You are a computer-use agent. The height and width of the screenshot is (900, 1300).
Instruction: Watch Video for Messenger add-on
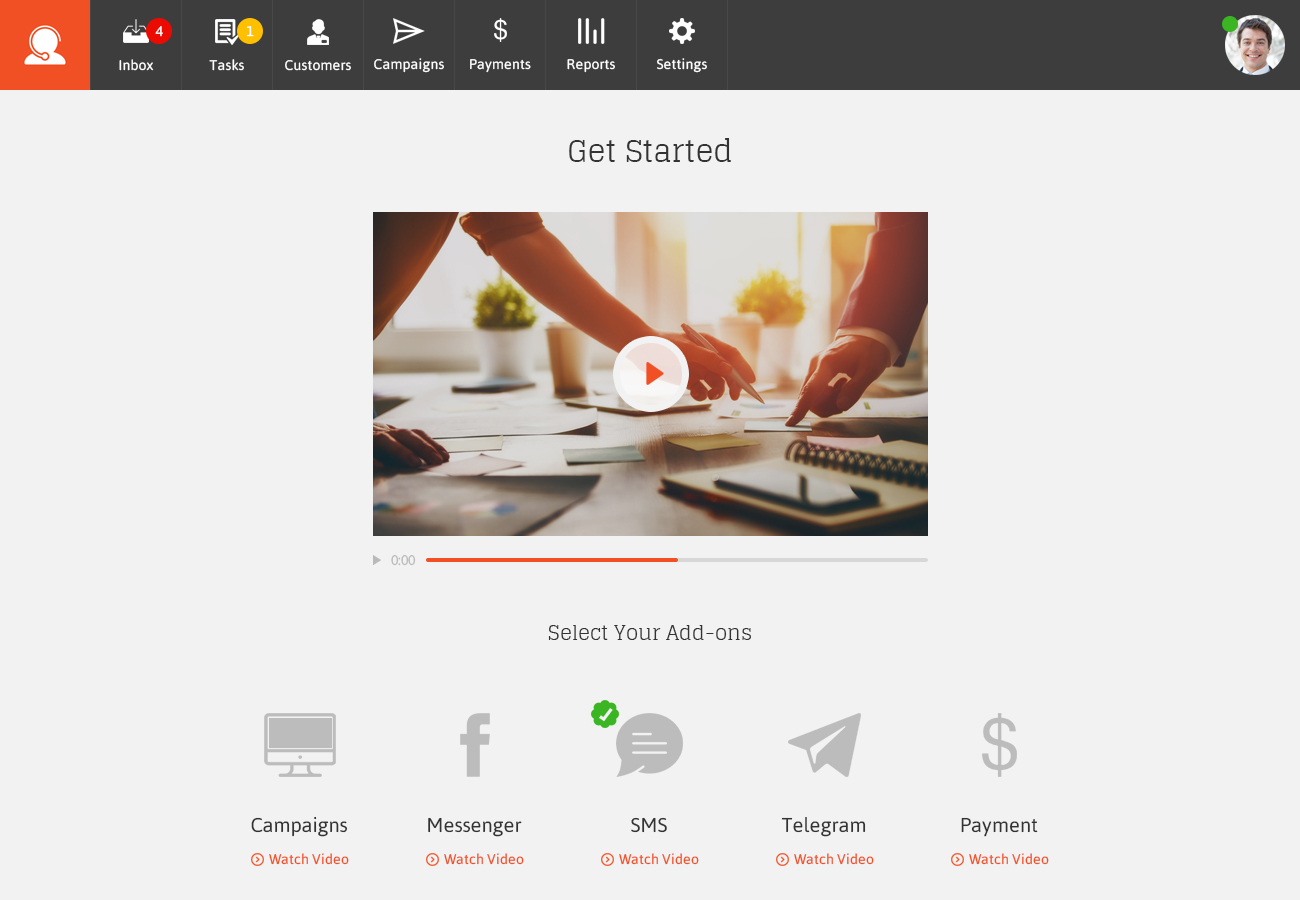coord(475,859)
